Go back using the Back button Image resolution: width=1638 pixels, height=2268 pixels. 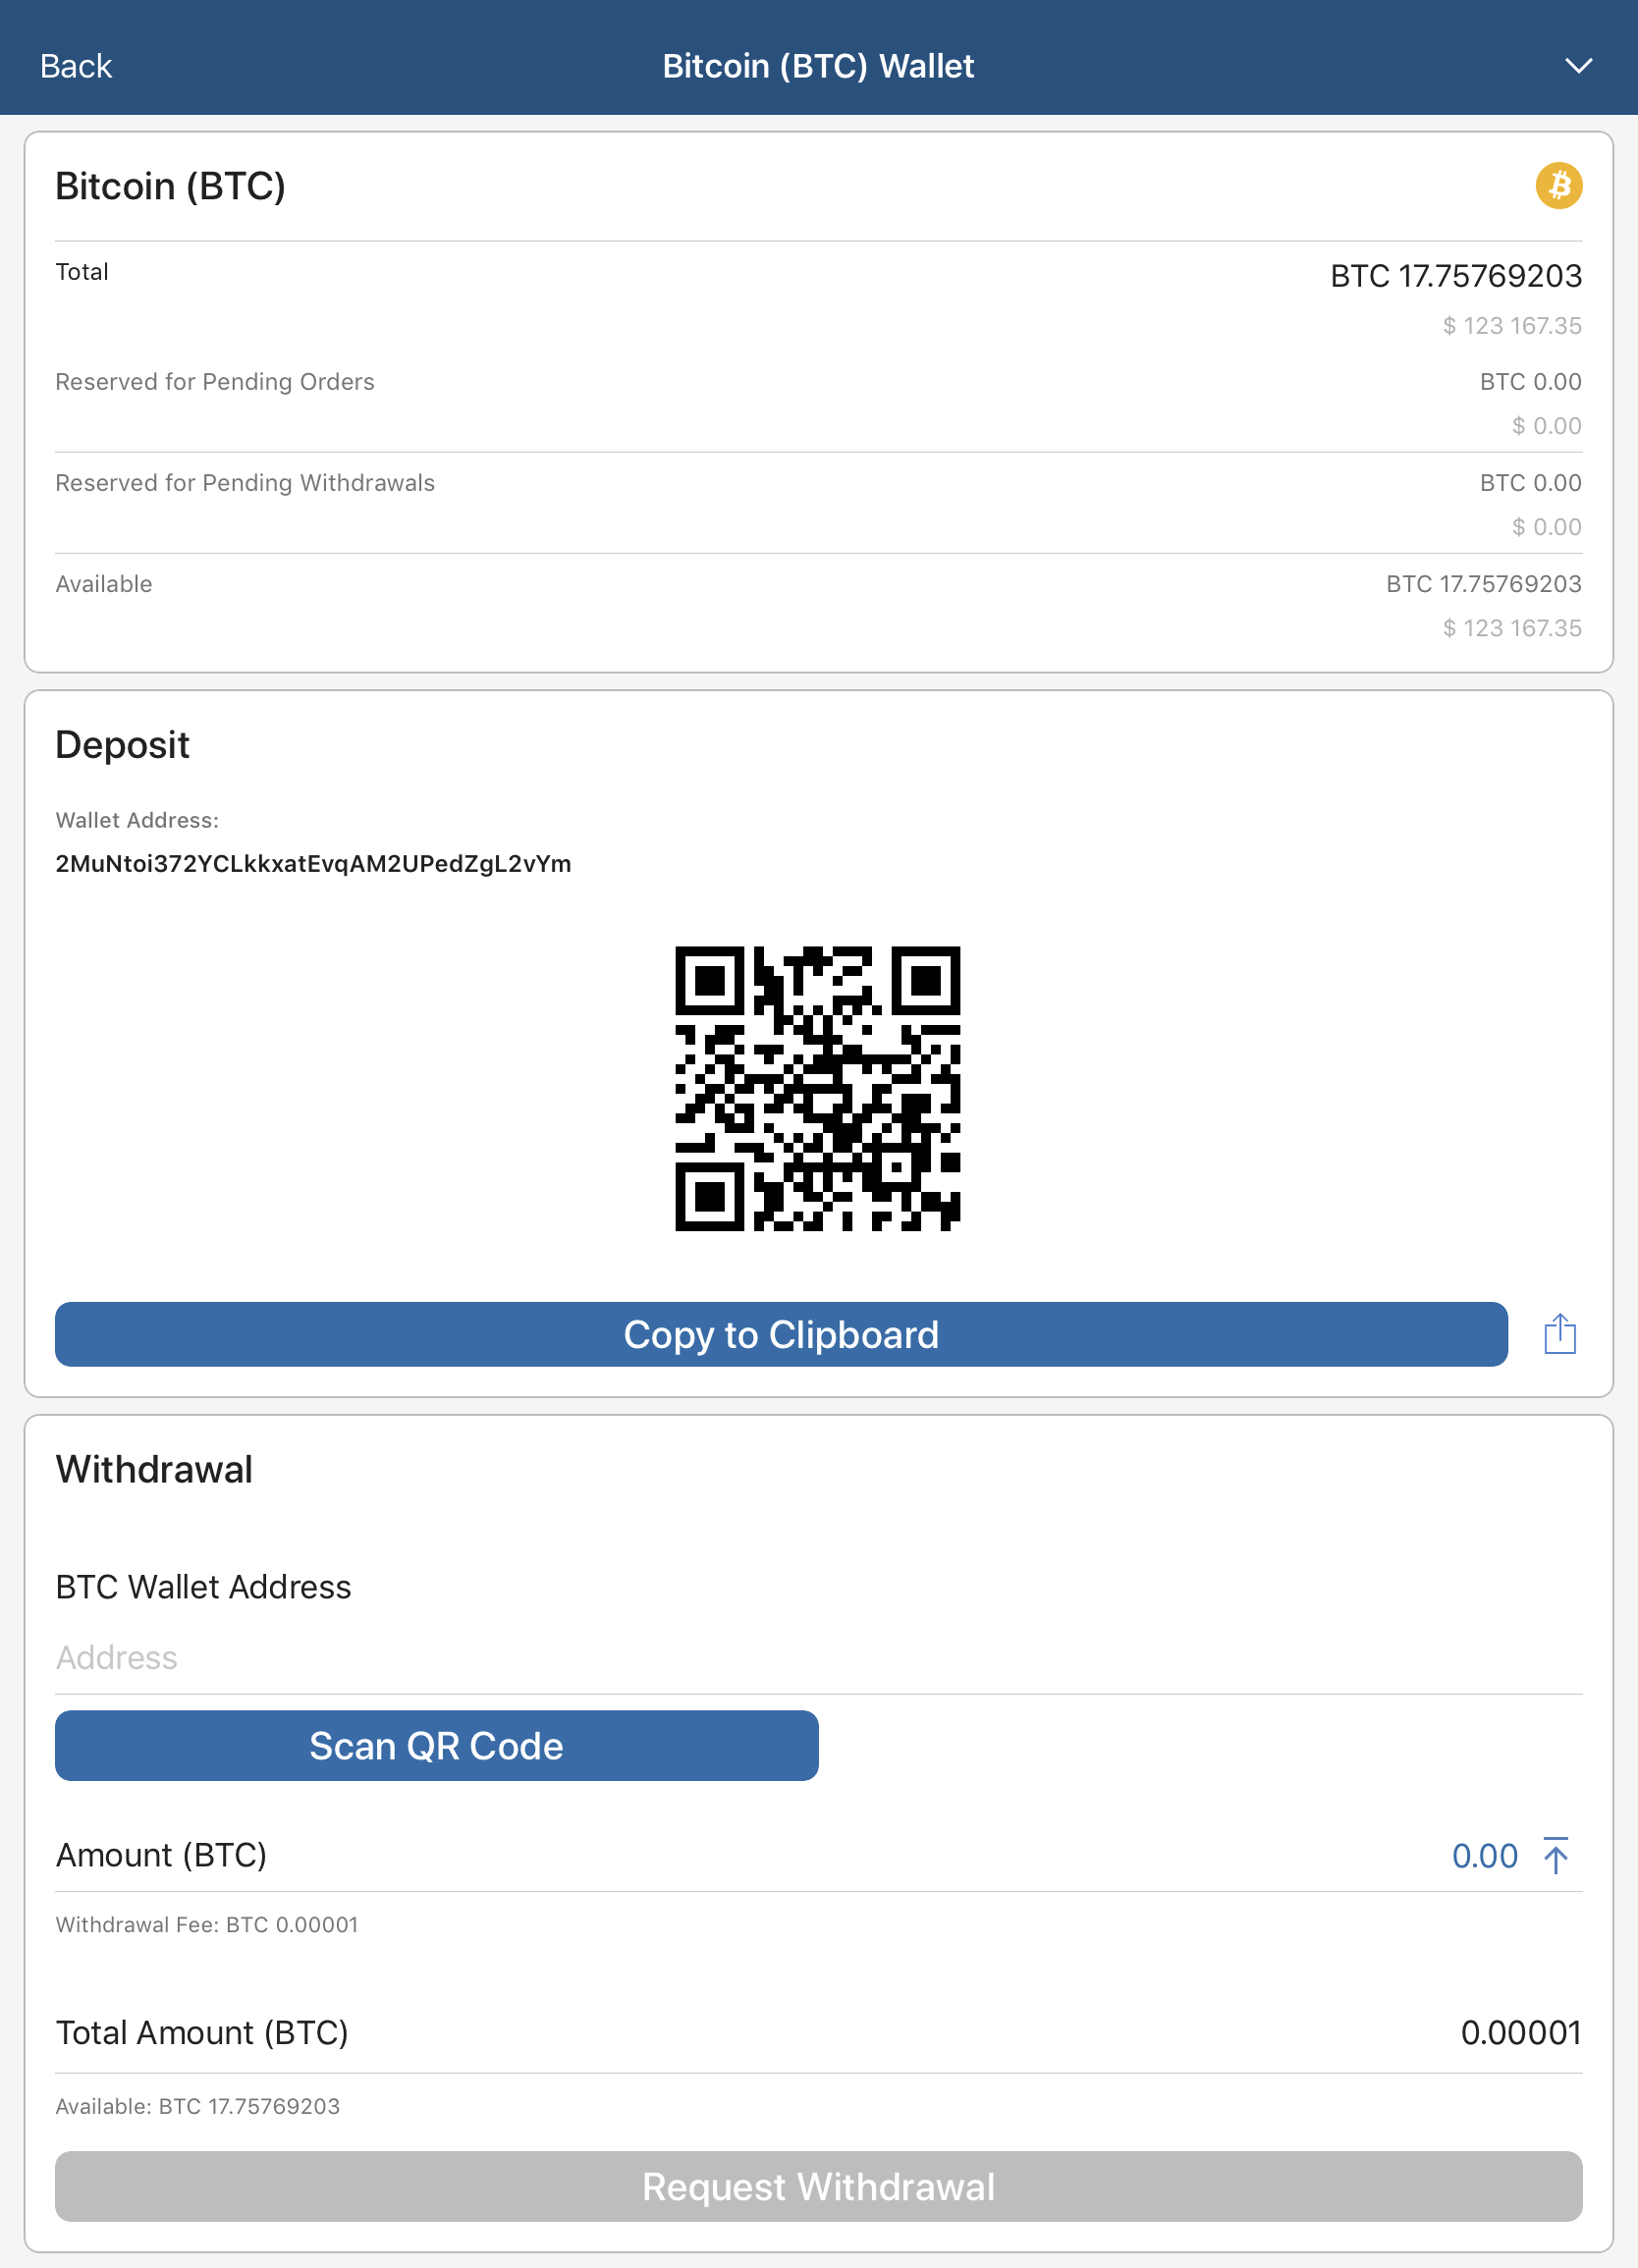pos(76,66)
